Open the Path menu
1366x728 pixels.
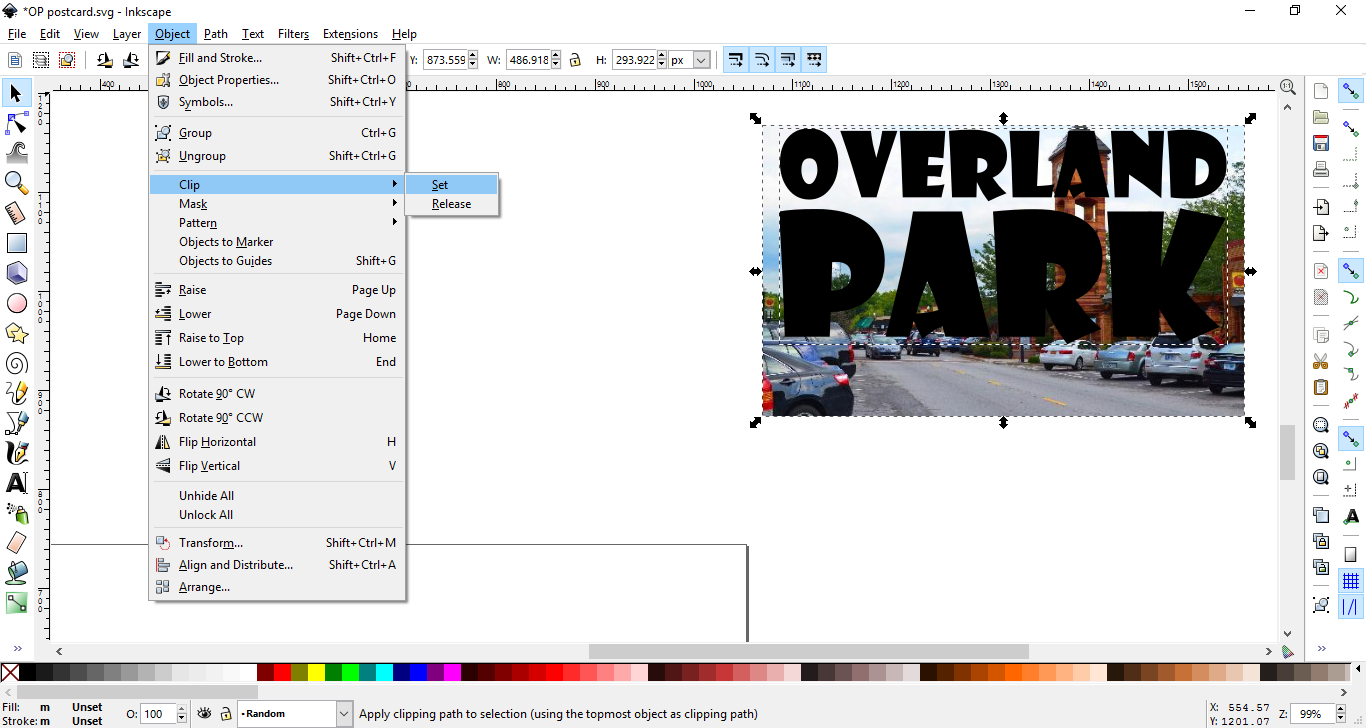[216, 34]
